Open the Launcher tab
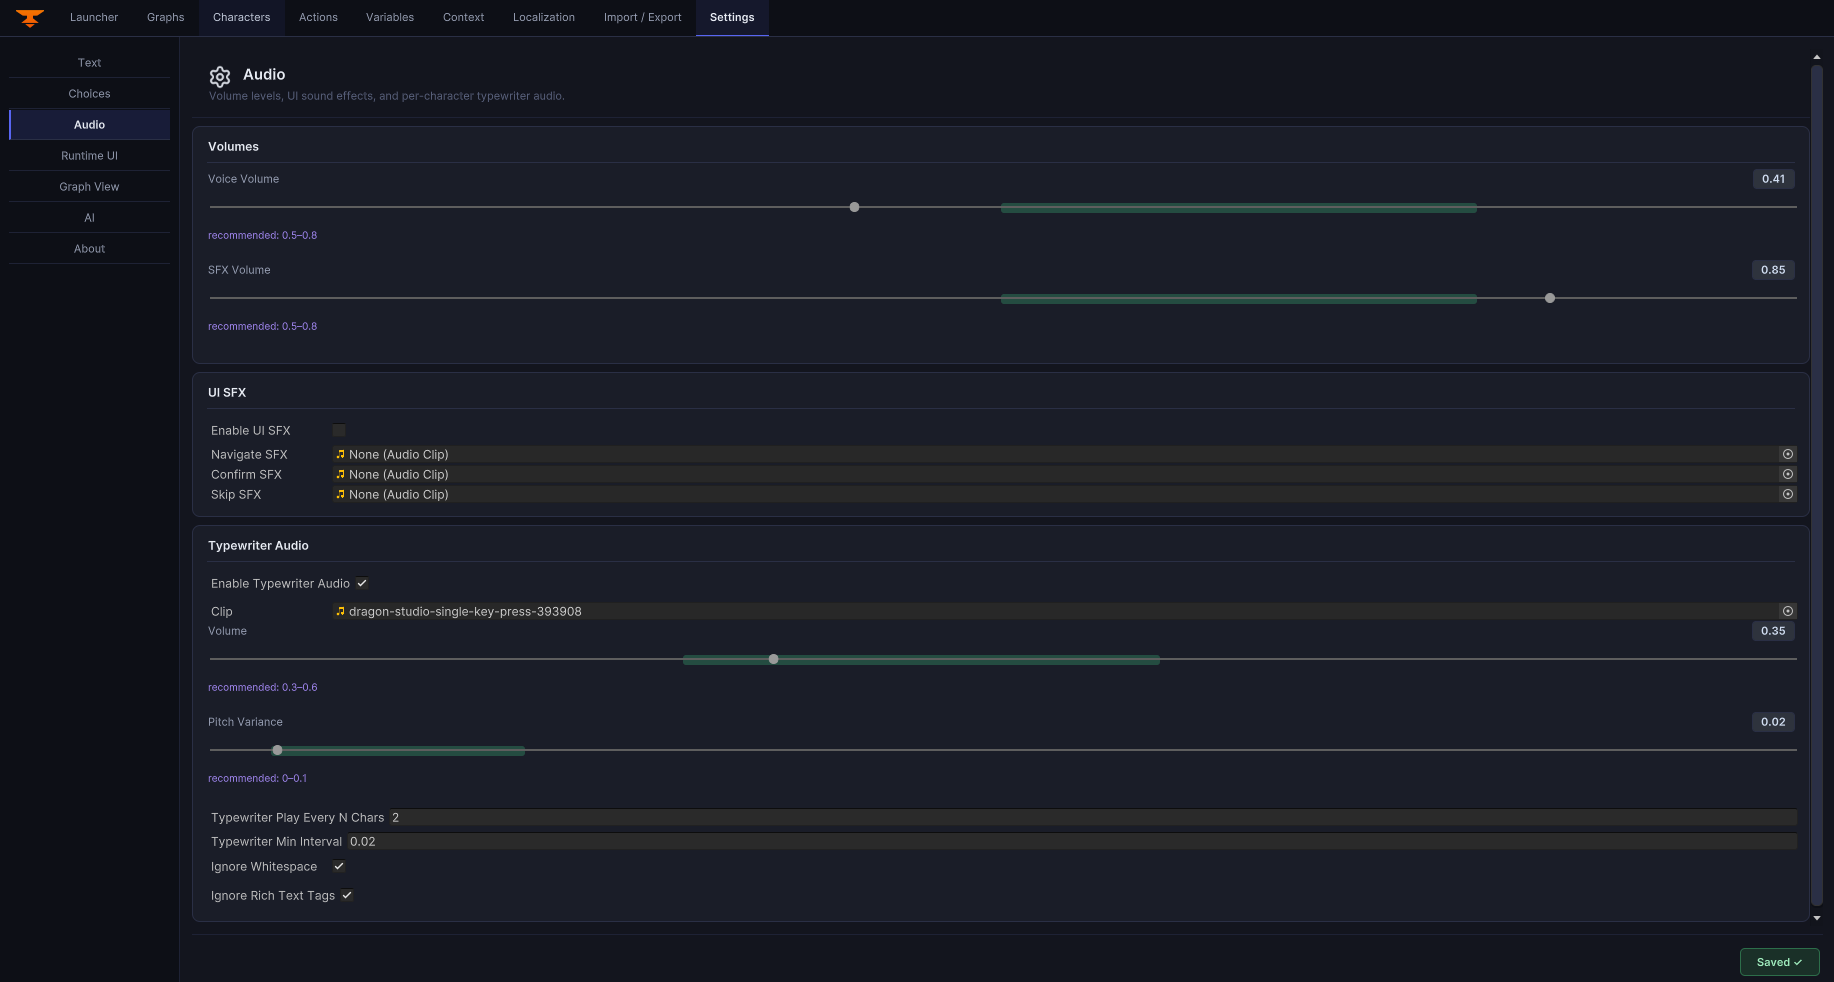Screen dimensions: 1834x982 tap(94, 18)
